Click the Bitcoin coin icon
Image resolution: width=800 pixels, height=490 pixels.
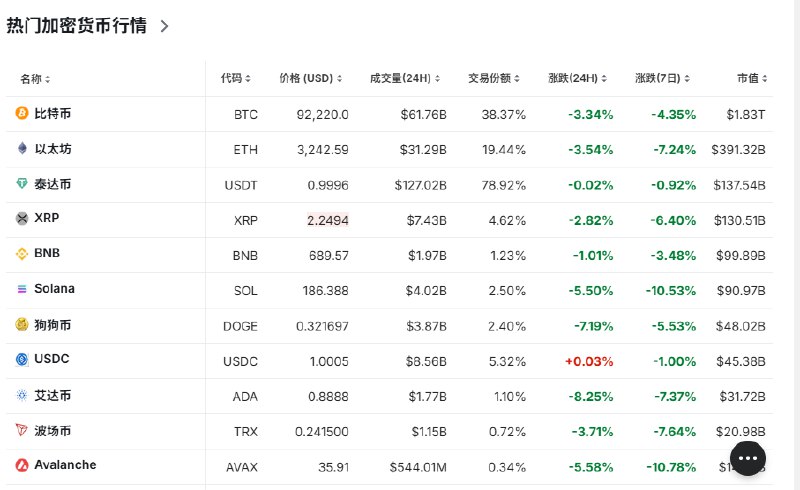[x=22, y=113]
